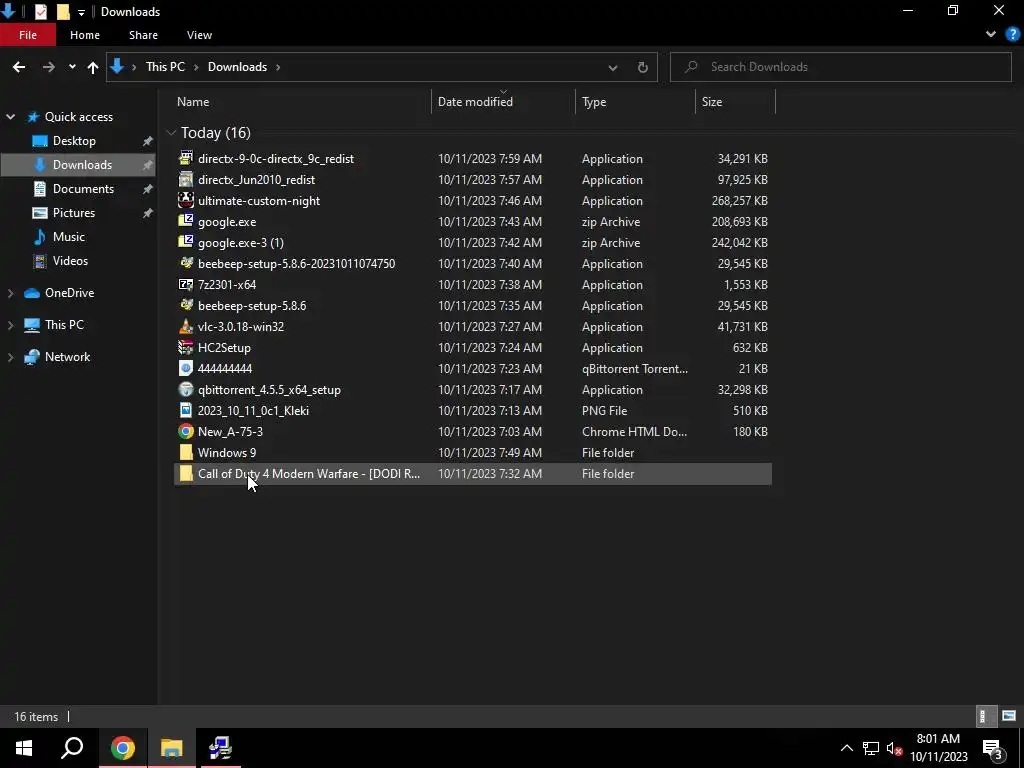1024x768 pixels.
Task: Click the taskbar clock showing 8:01 AM
Action: point(938,748)
